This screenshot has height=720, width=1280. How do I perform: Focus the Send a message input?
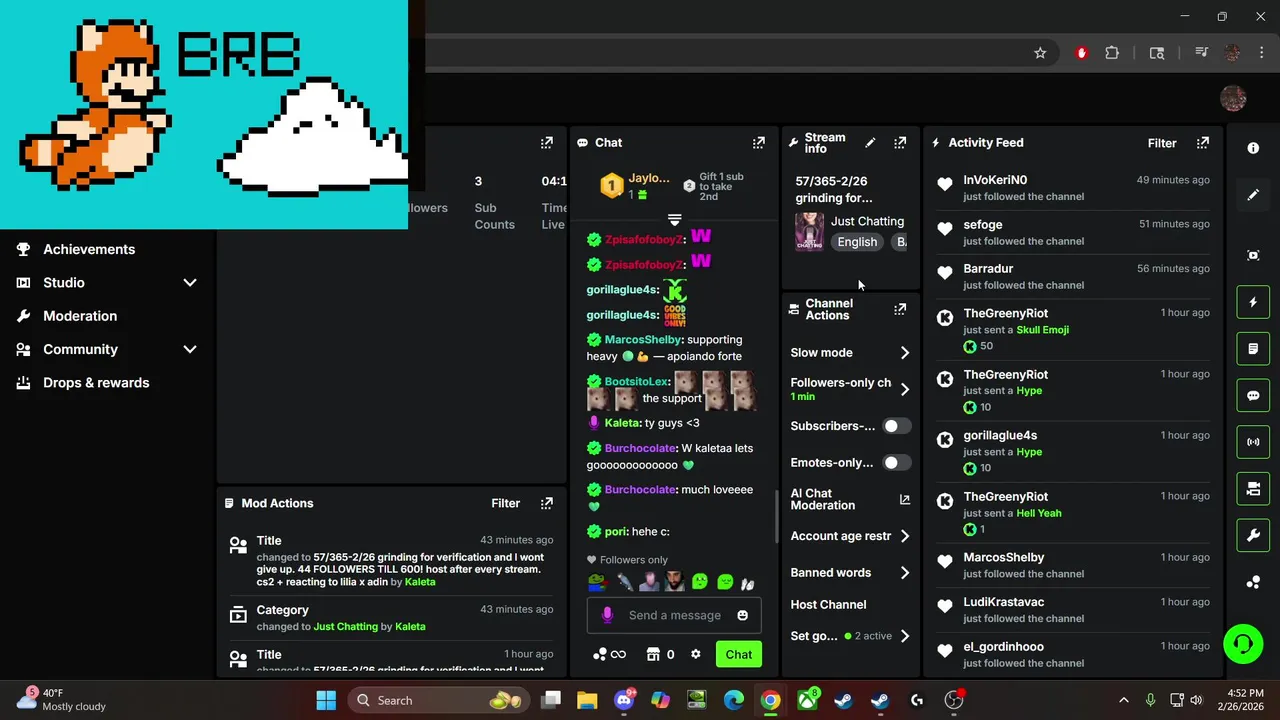675,615
